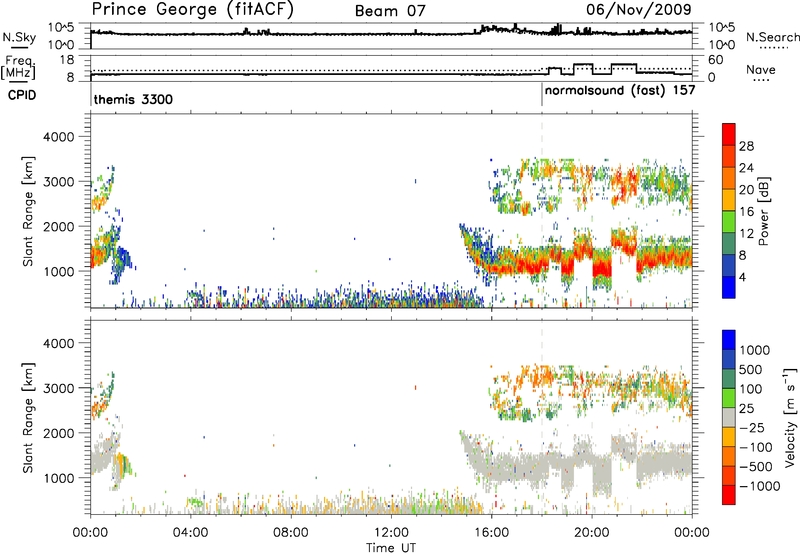Pick the yellow 16-20 dB power color segment

(729, 199)
